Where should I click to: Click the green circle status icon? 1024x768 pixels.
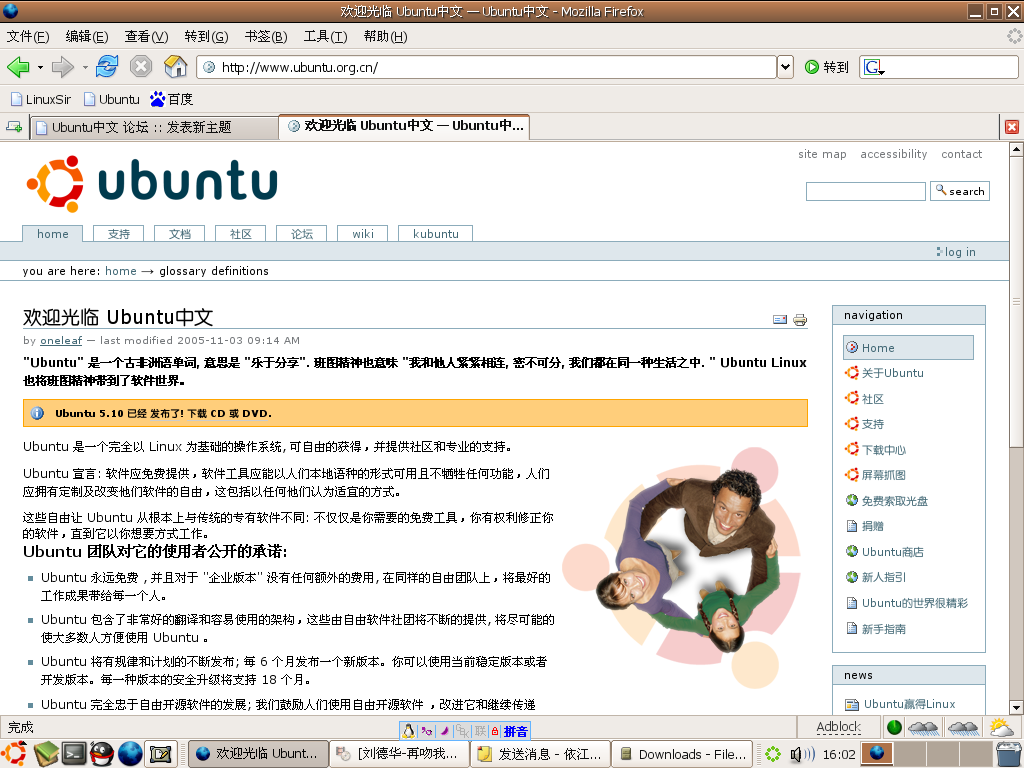tap(894, 727)
